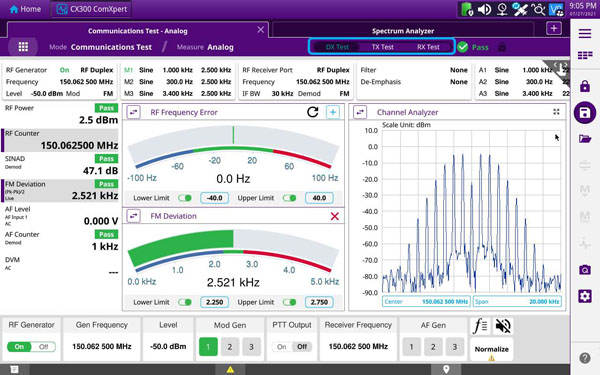Switch to the Spectrum Analyzer tab
Screen dimensions: 600x375
tap(403, 31)
